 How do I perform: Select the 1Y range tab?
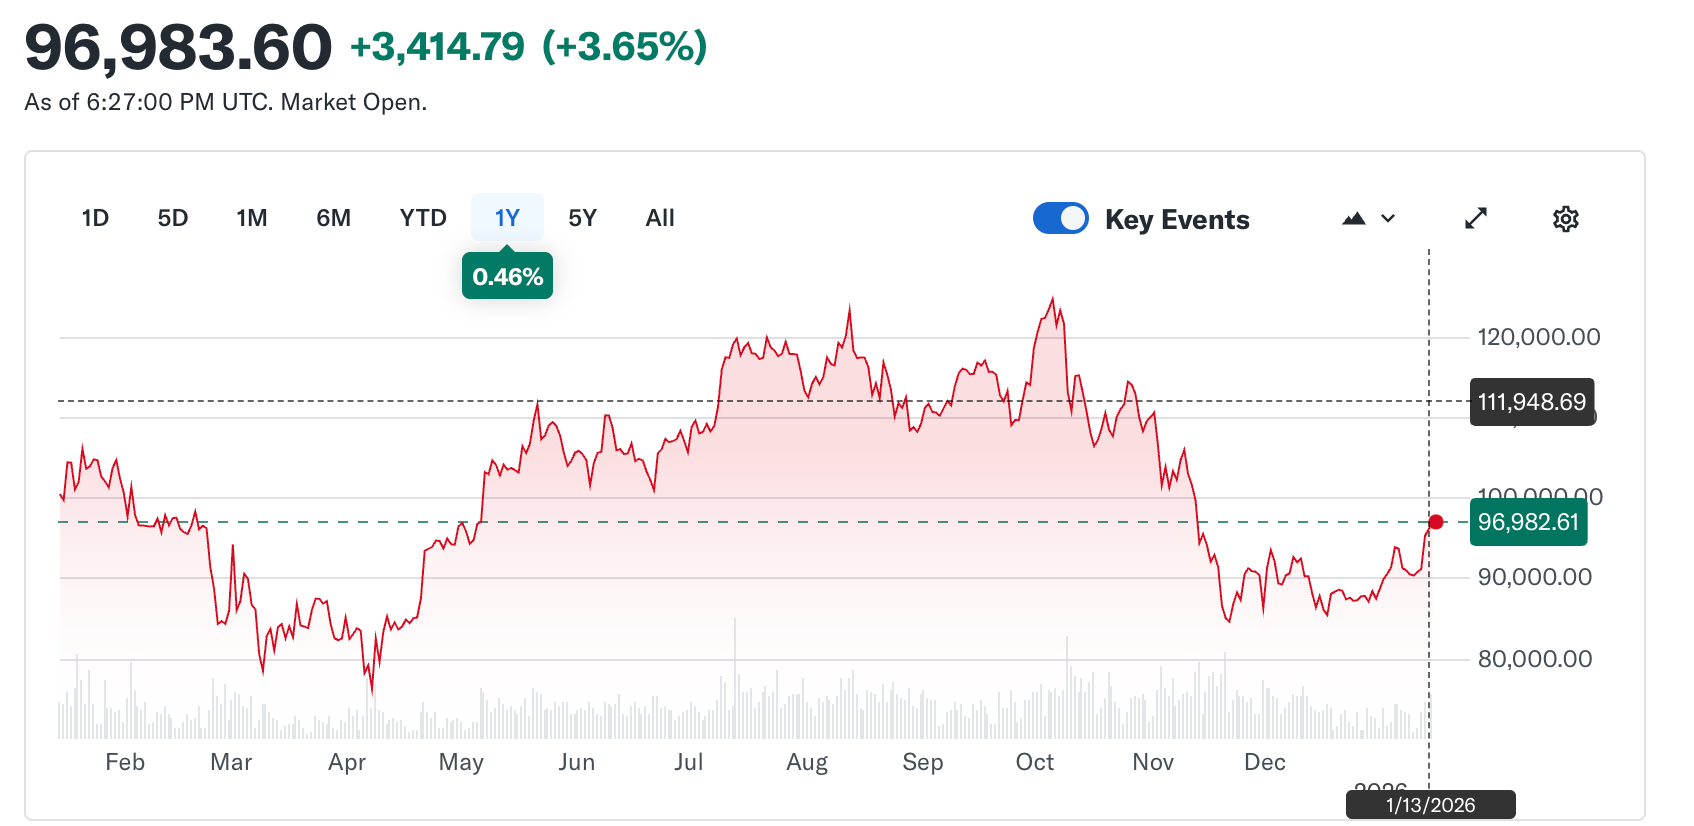507,218
